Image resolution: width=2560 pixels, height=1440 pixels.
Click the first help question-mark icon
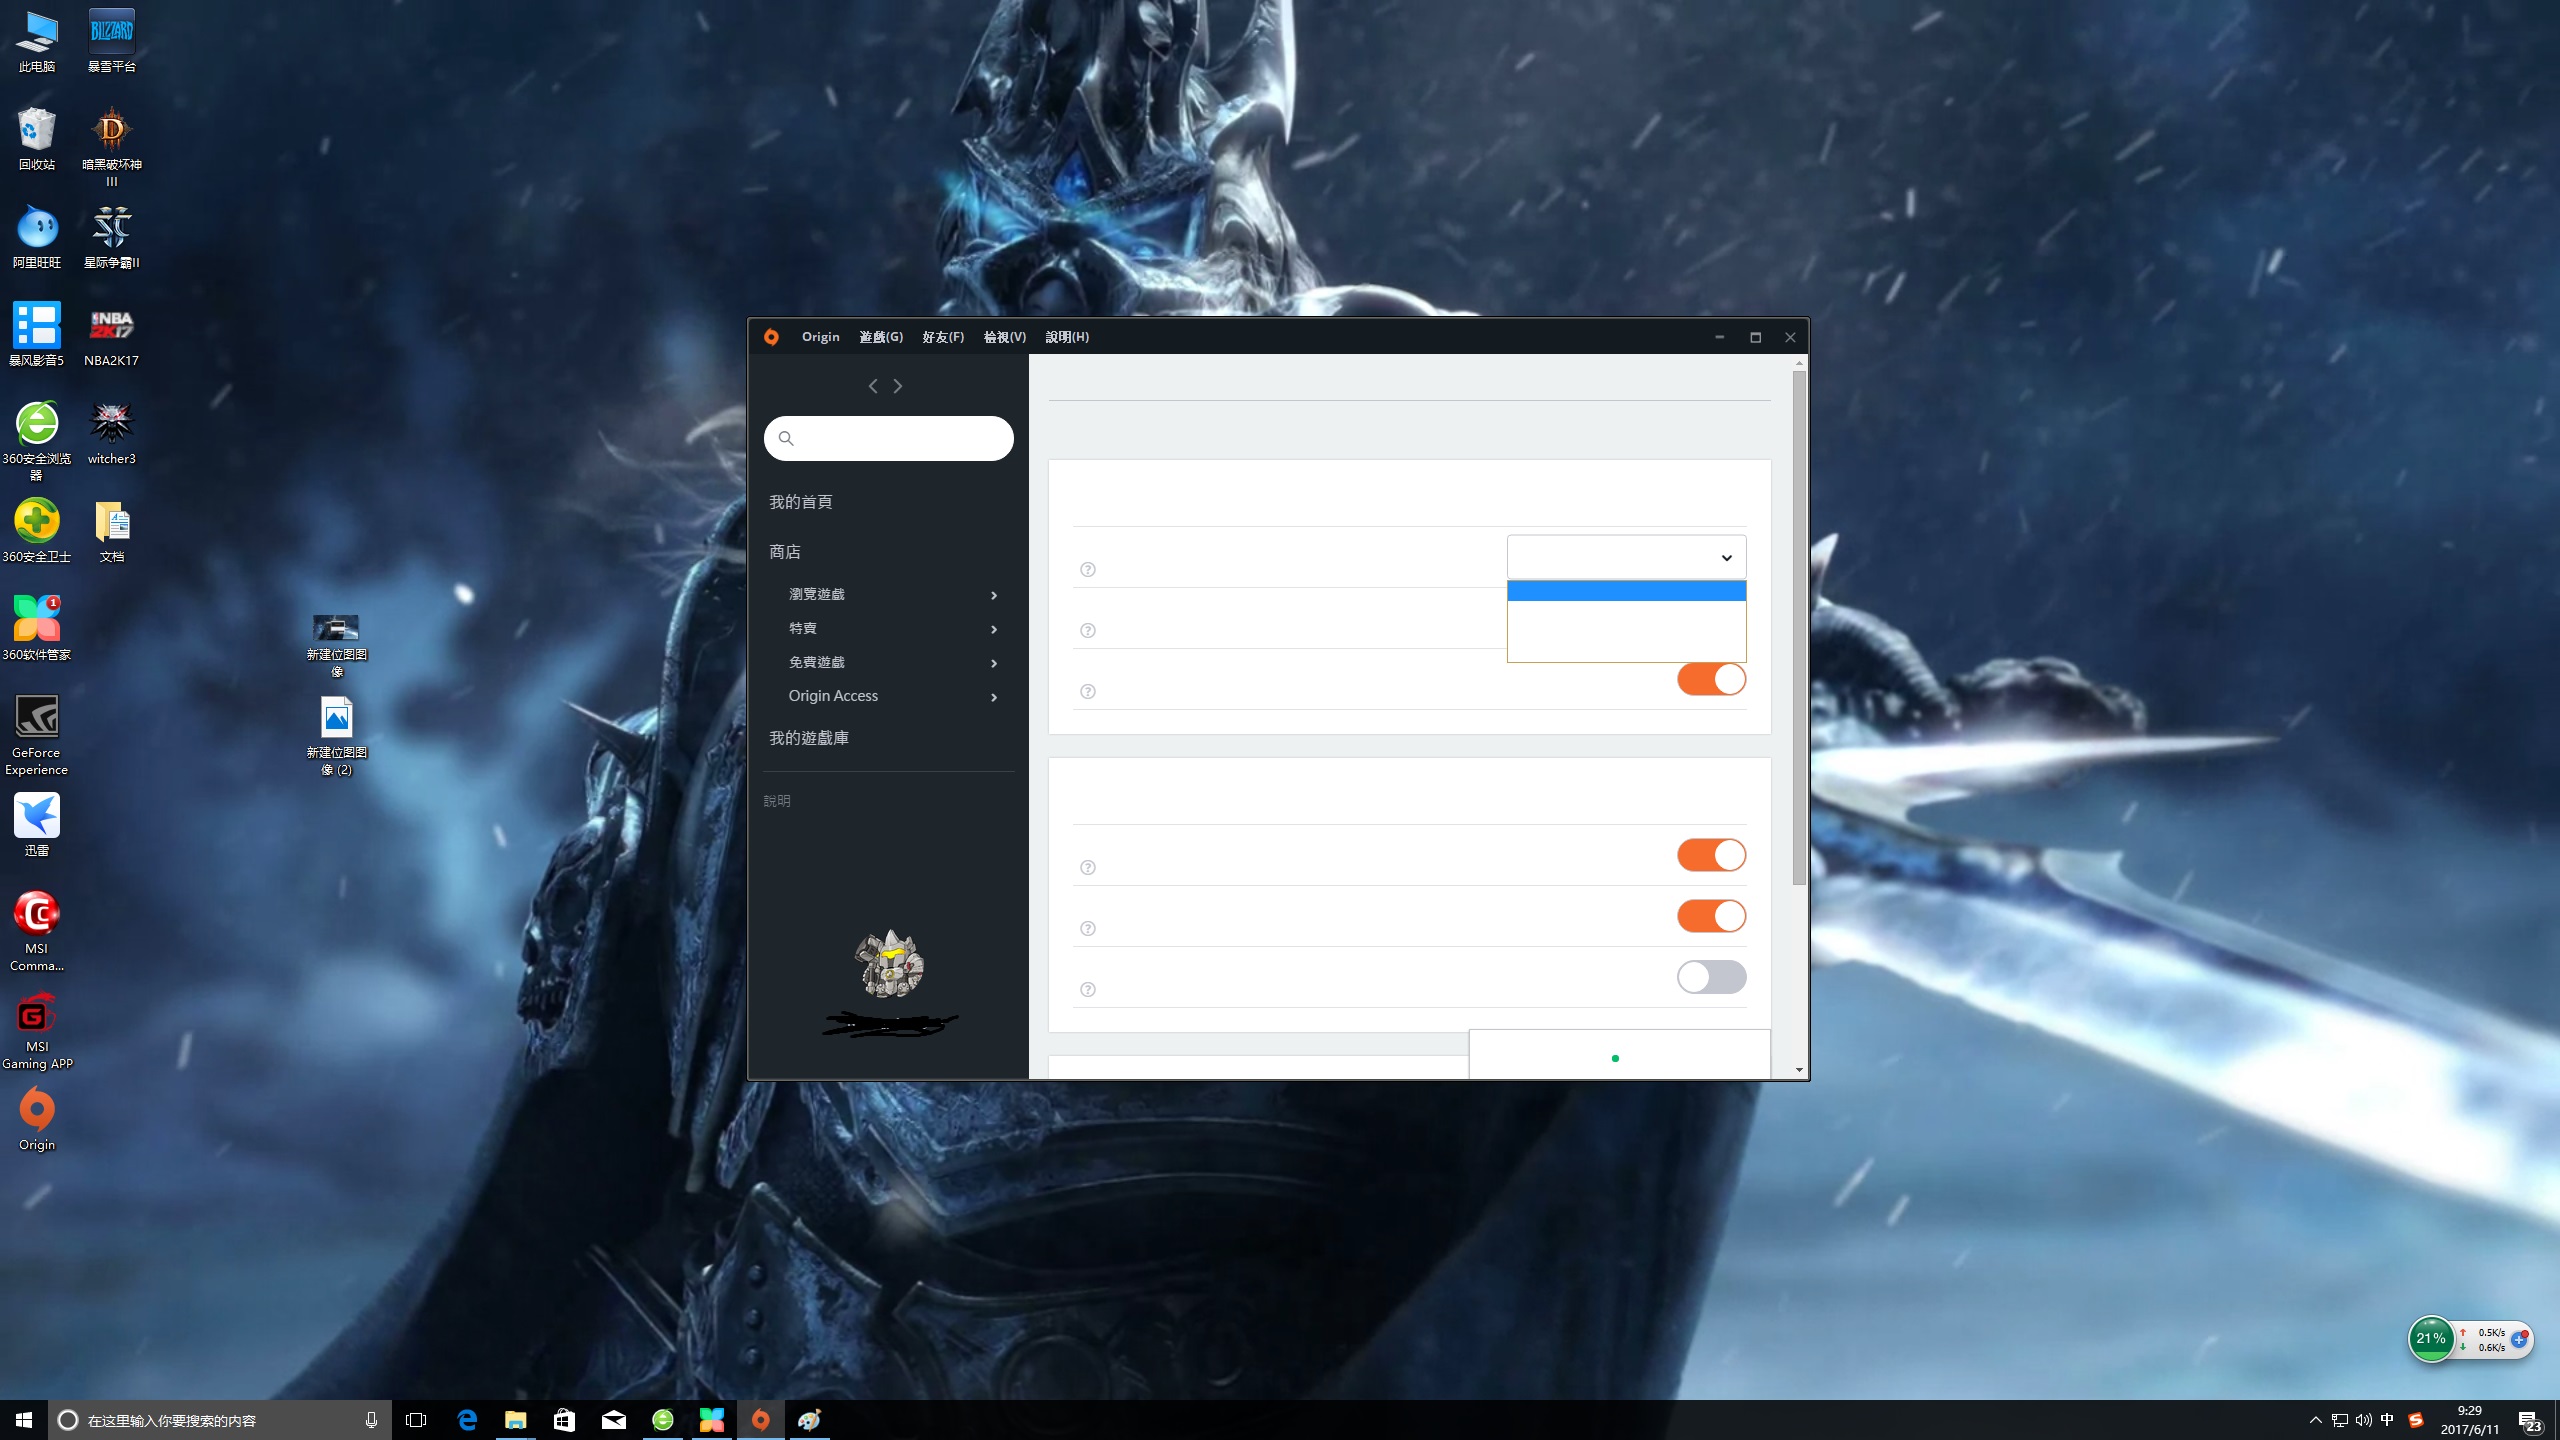point(1088,570)
